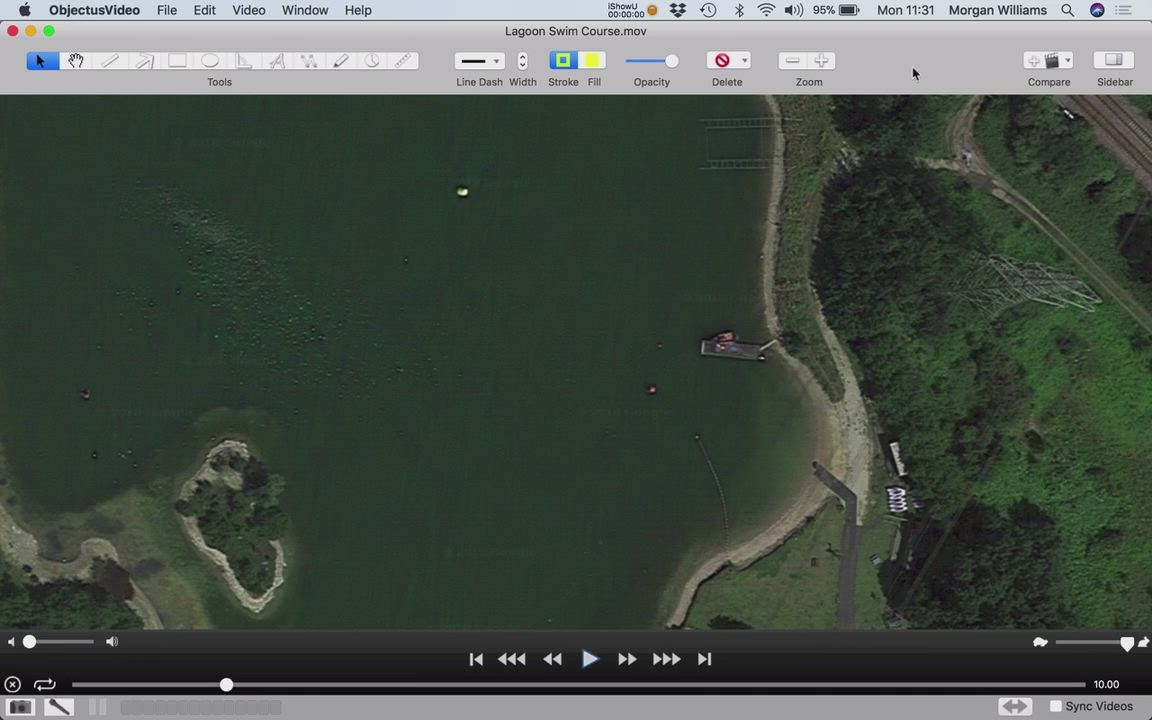The height and width of the screenshot is (720, 1152).
Task: Click the snapshot camera icon
Action: [x=20, y=707]
